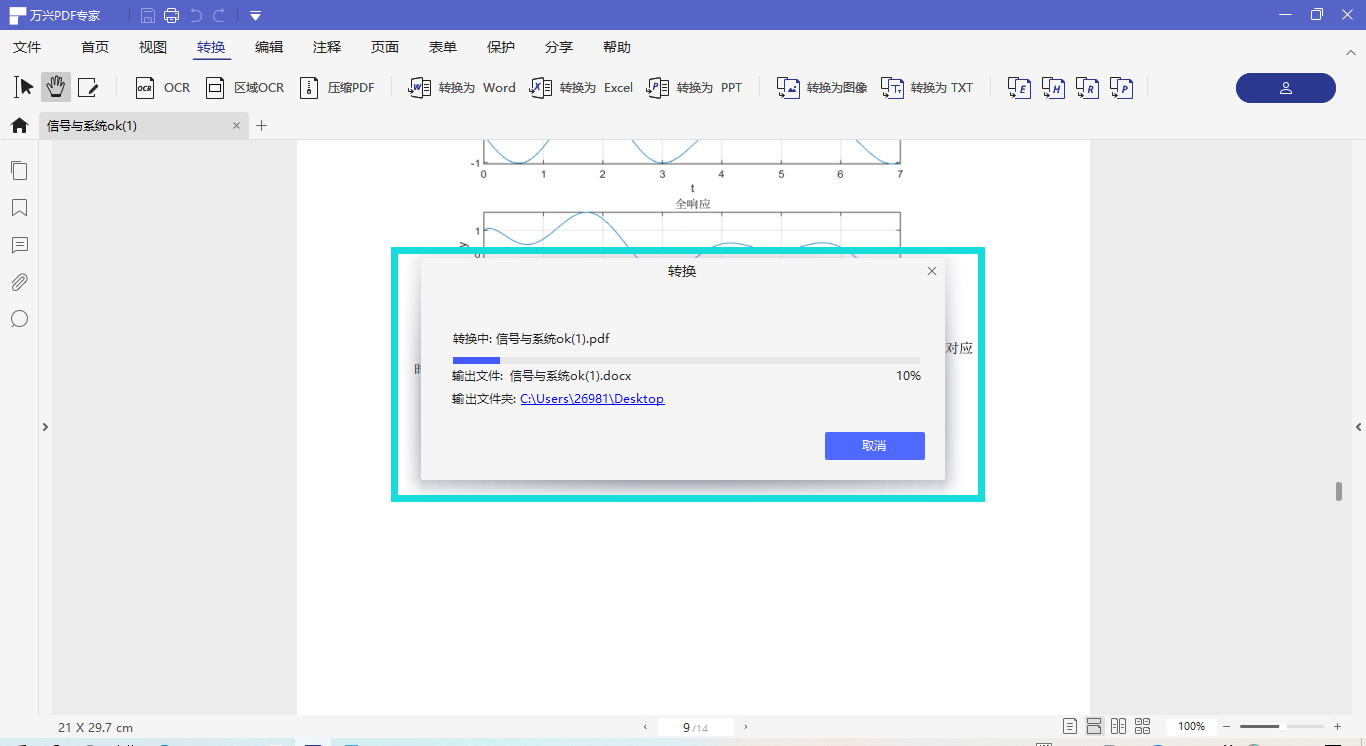Click the zoom slider handle

click(1283, 727)
